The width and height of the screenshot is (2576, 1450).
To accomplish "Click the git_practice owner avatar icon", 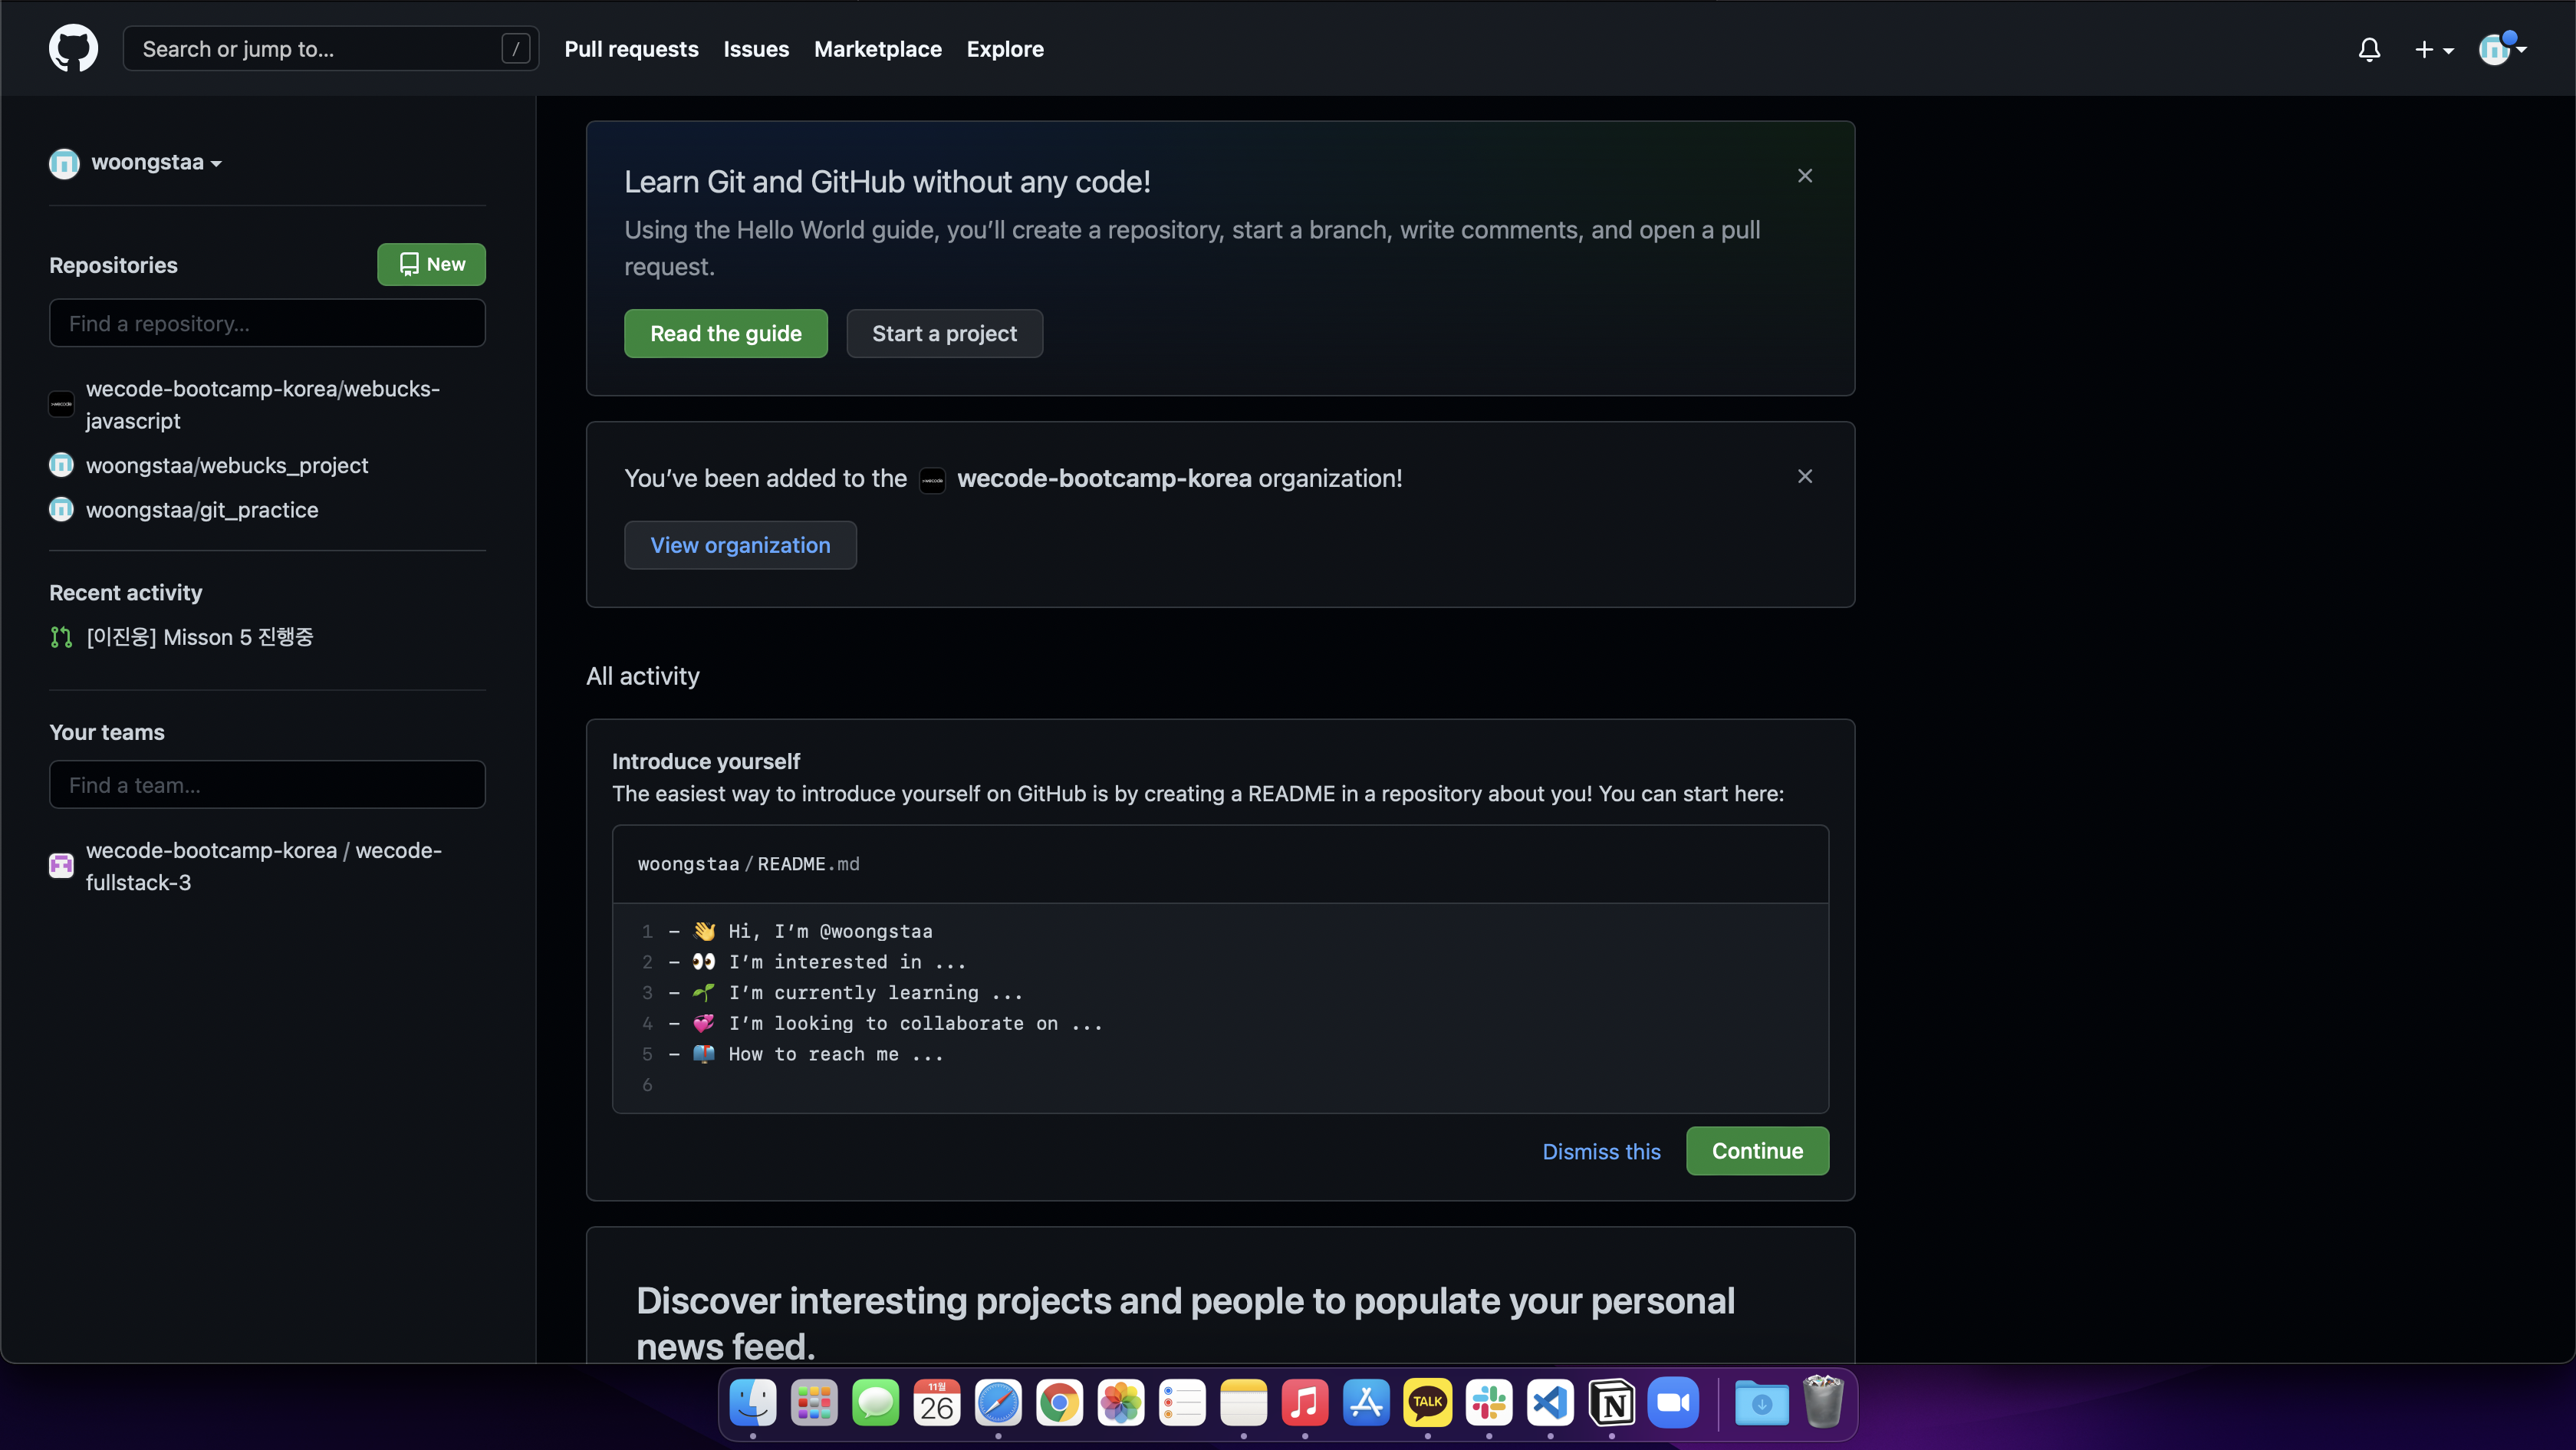I will (x=61, y=510).
